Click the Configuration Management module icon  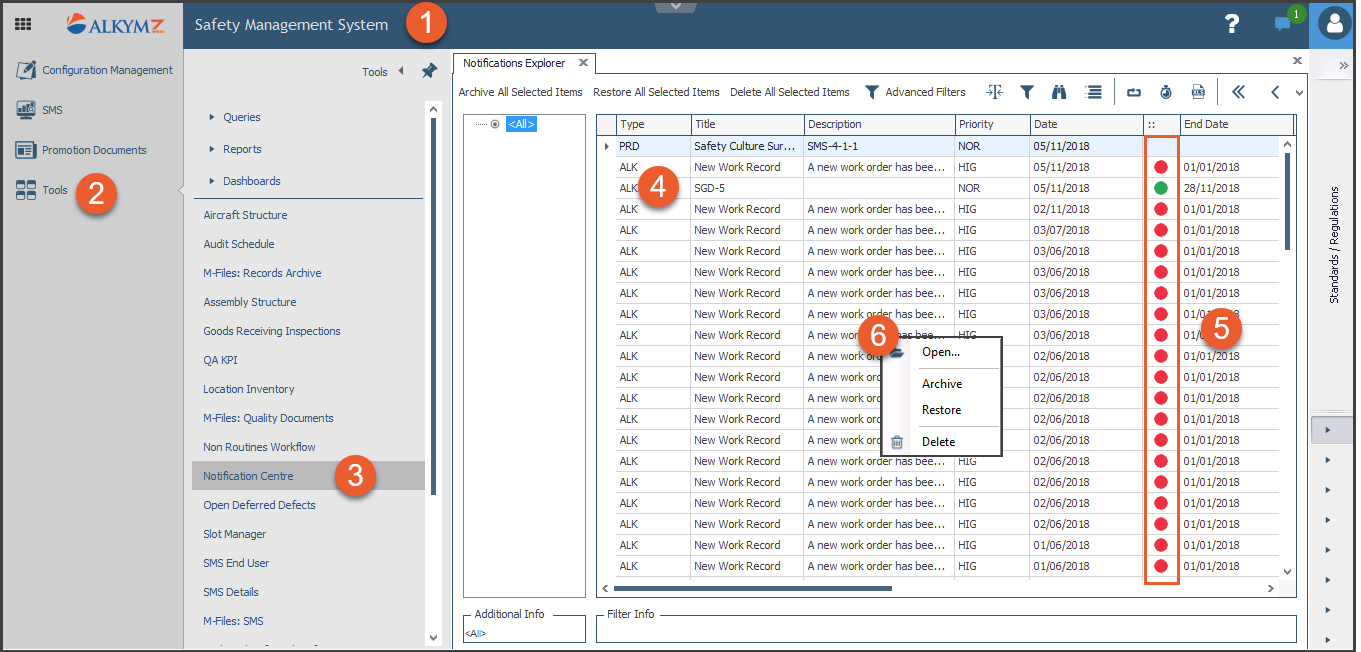[26, 70]
